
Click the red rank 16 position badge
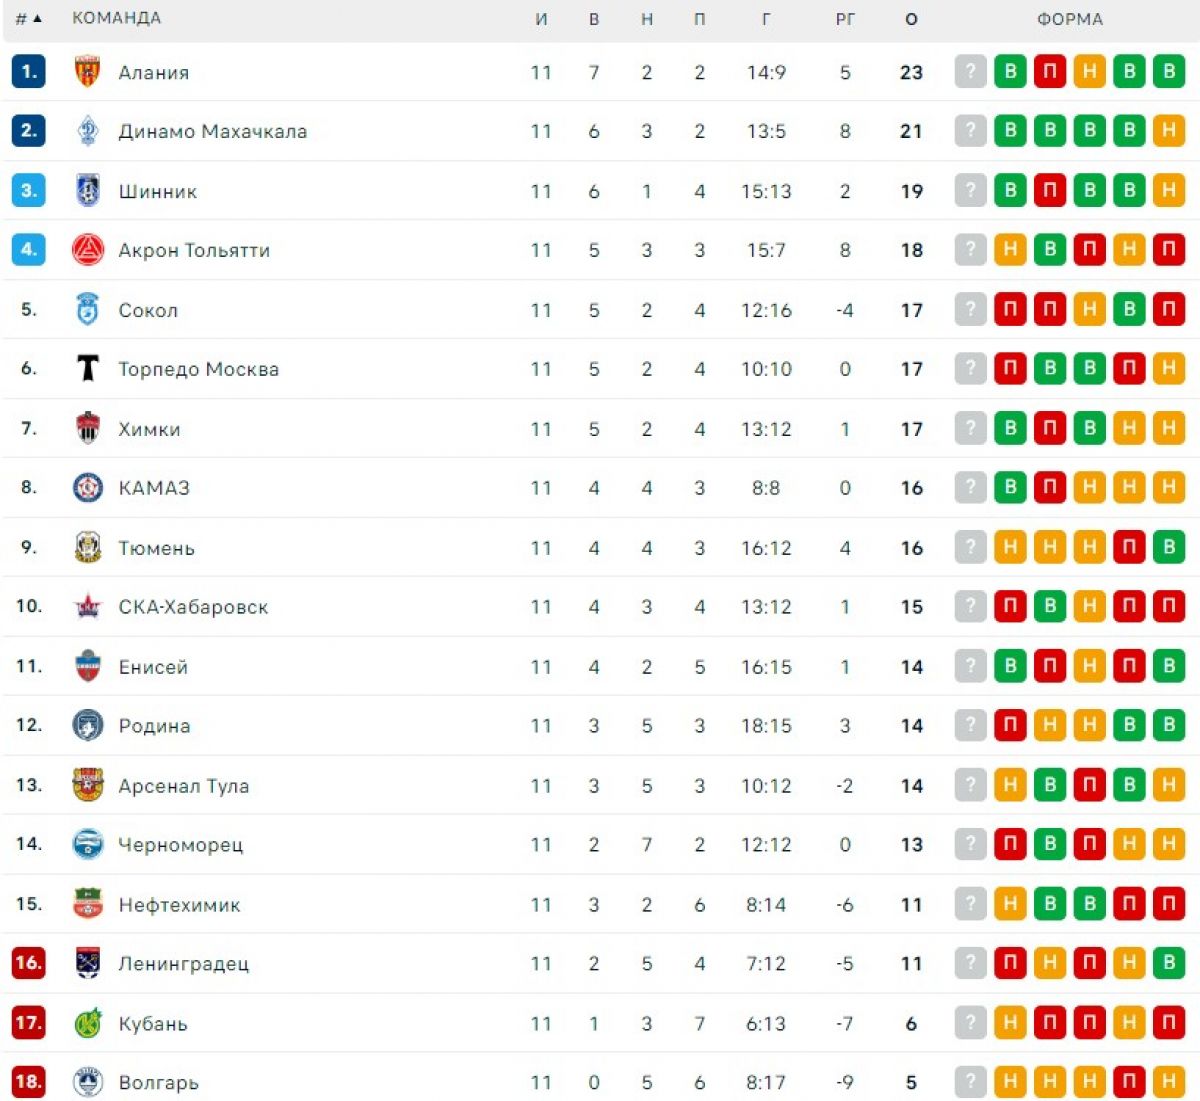(28, 963)
